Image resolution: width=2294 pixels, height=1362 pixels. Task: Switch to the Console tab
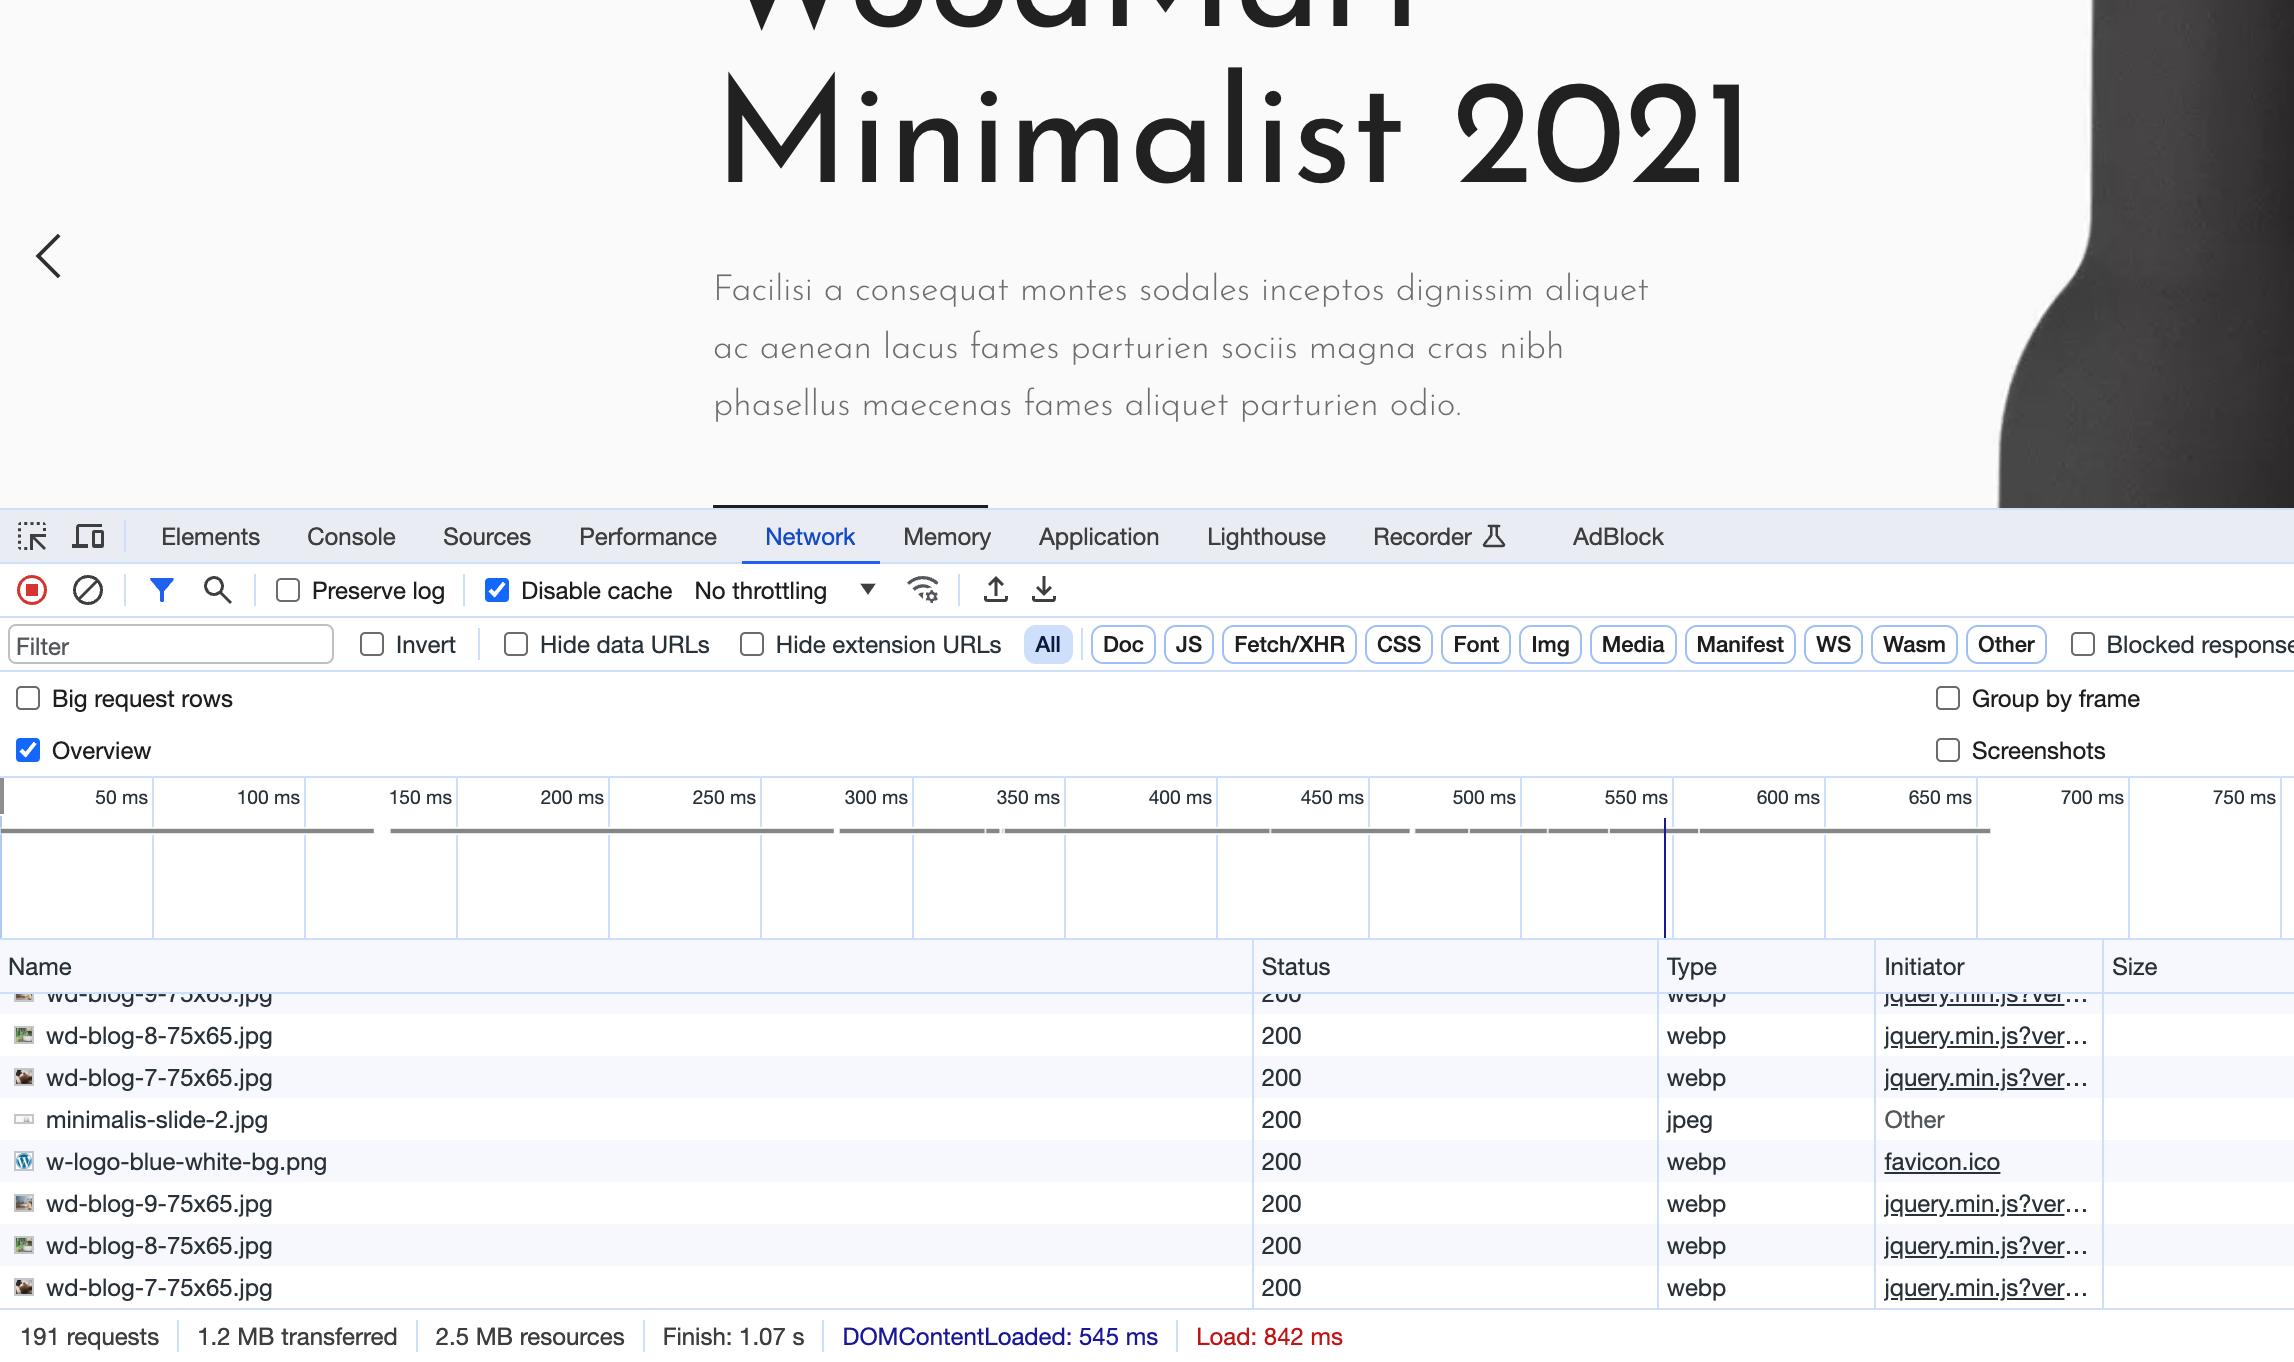point(351,537)
